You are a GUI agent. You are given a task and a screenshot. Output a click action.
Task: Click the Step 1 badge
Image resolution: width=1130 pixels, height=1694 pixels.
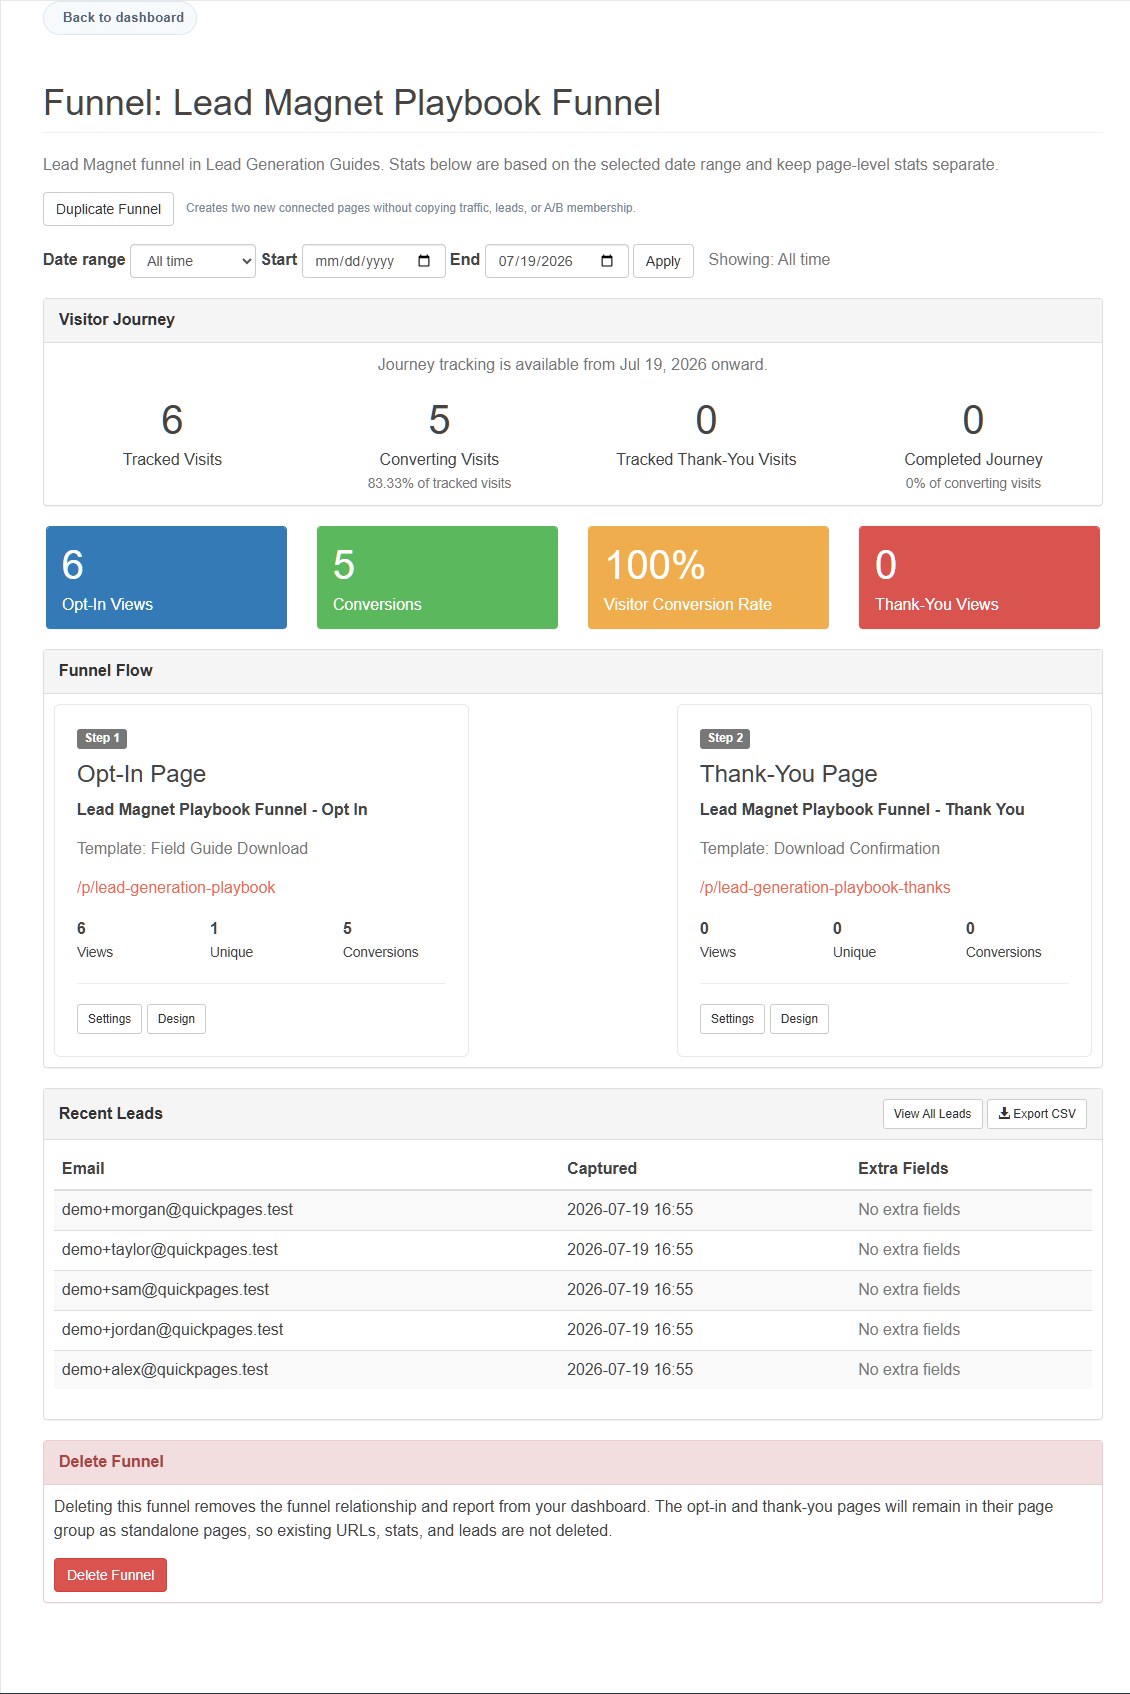(102, 738)
